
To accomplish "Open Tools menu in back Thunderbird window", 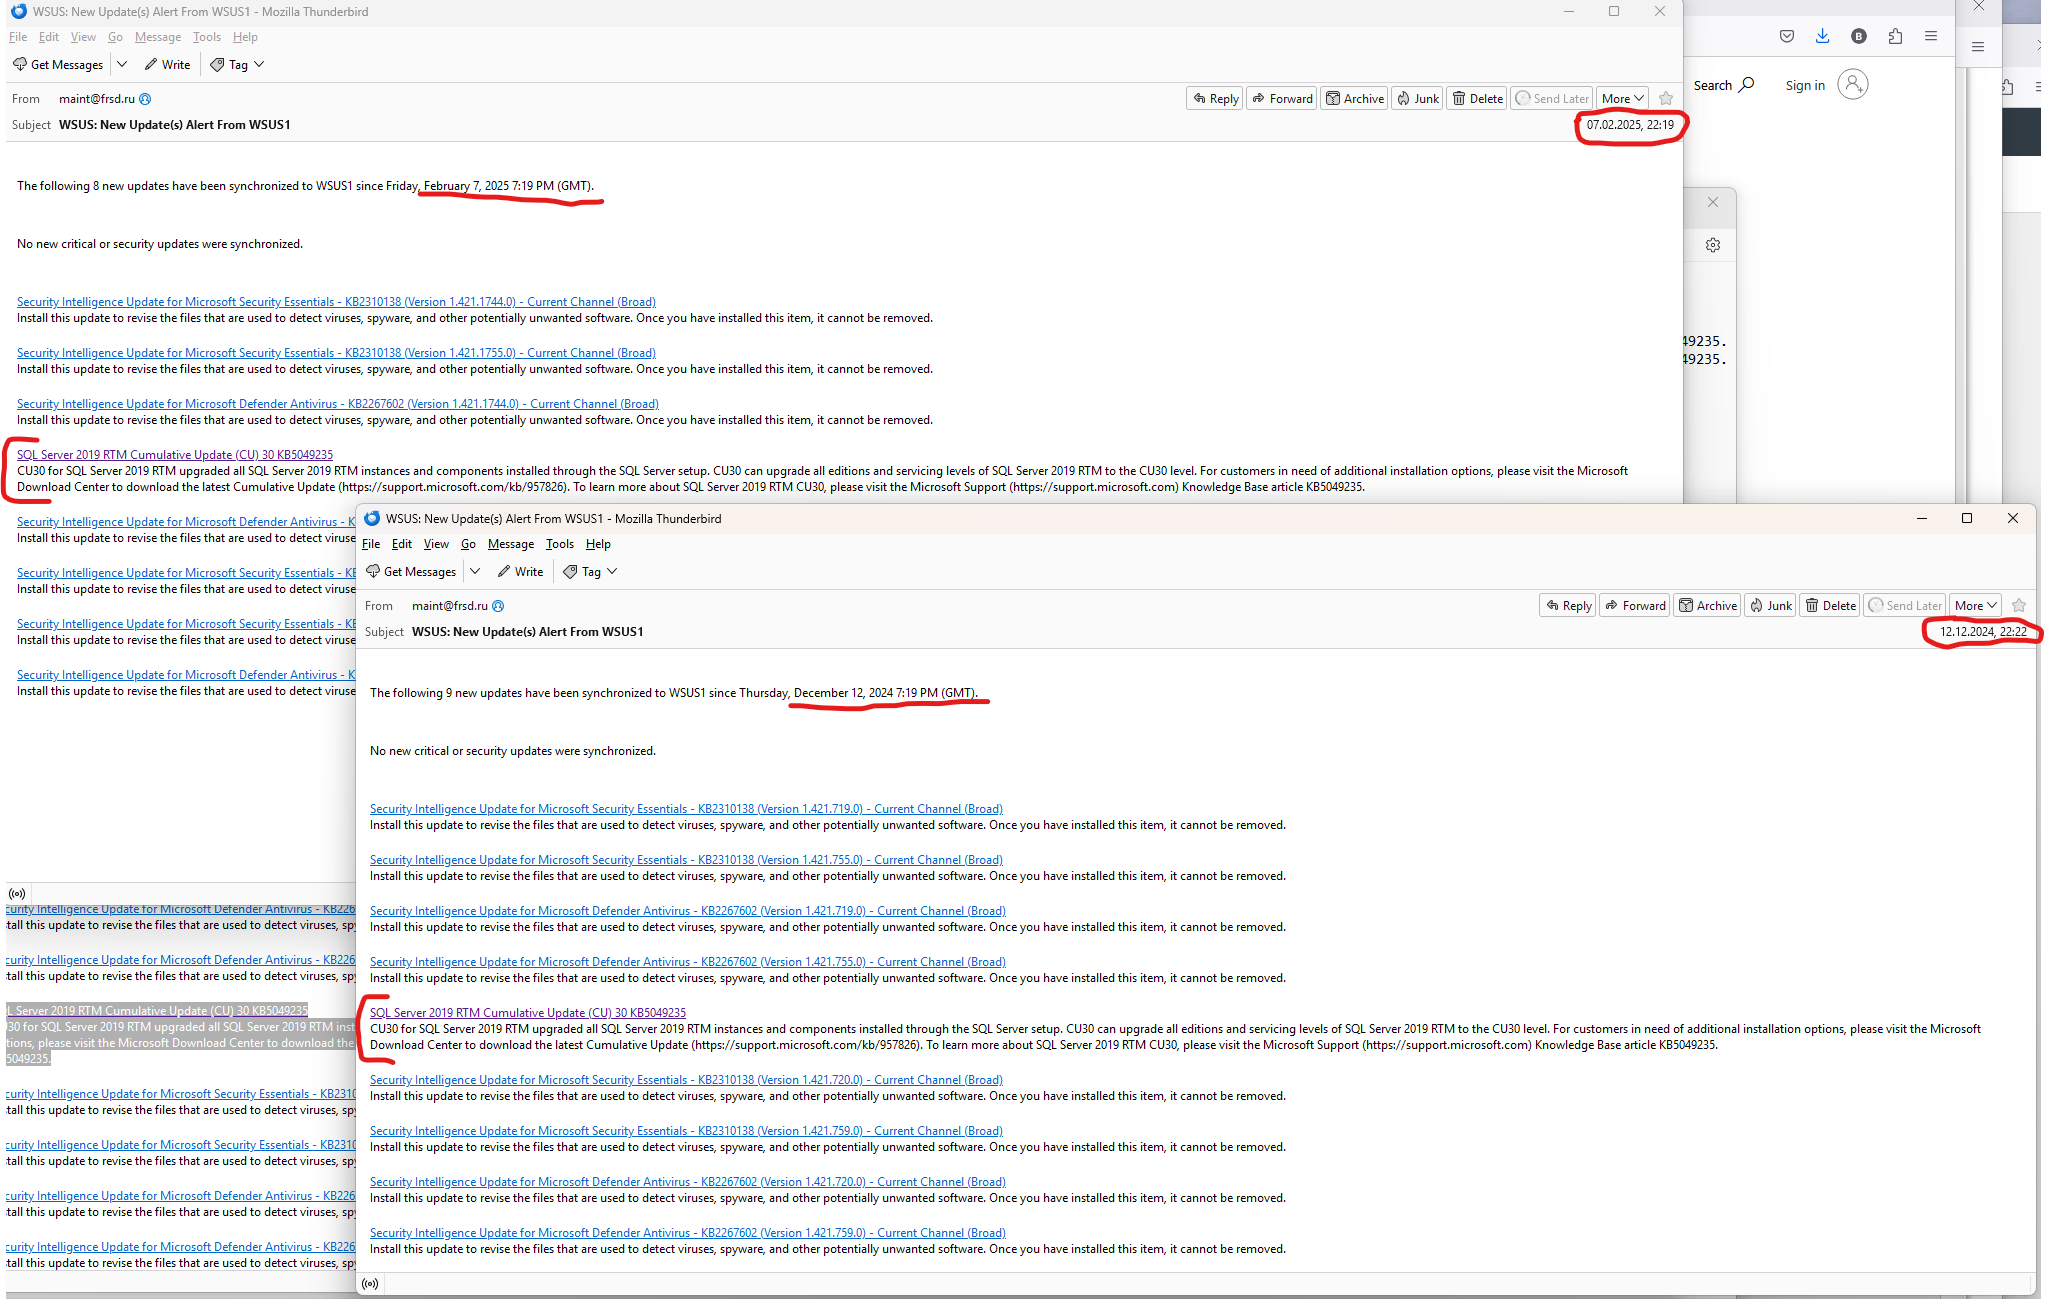I will [207, 37].
